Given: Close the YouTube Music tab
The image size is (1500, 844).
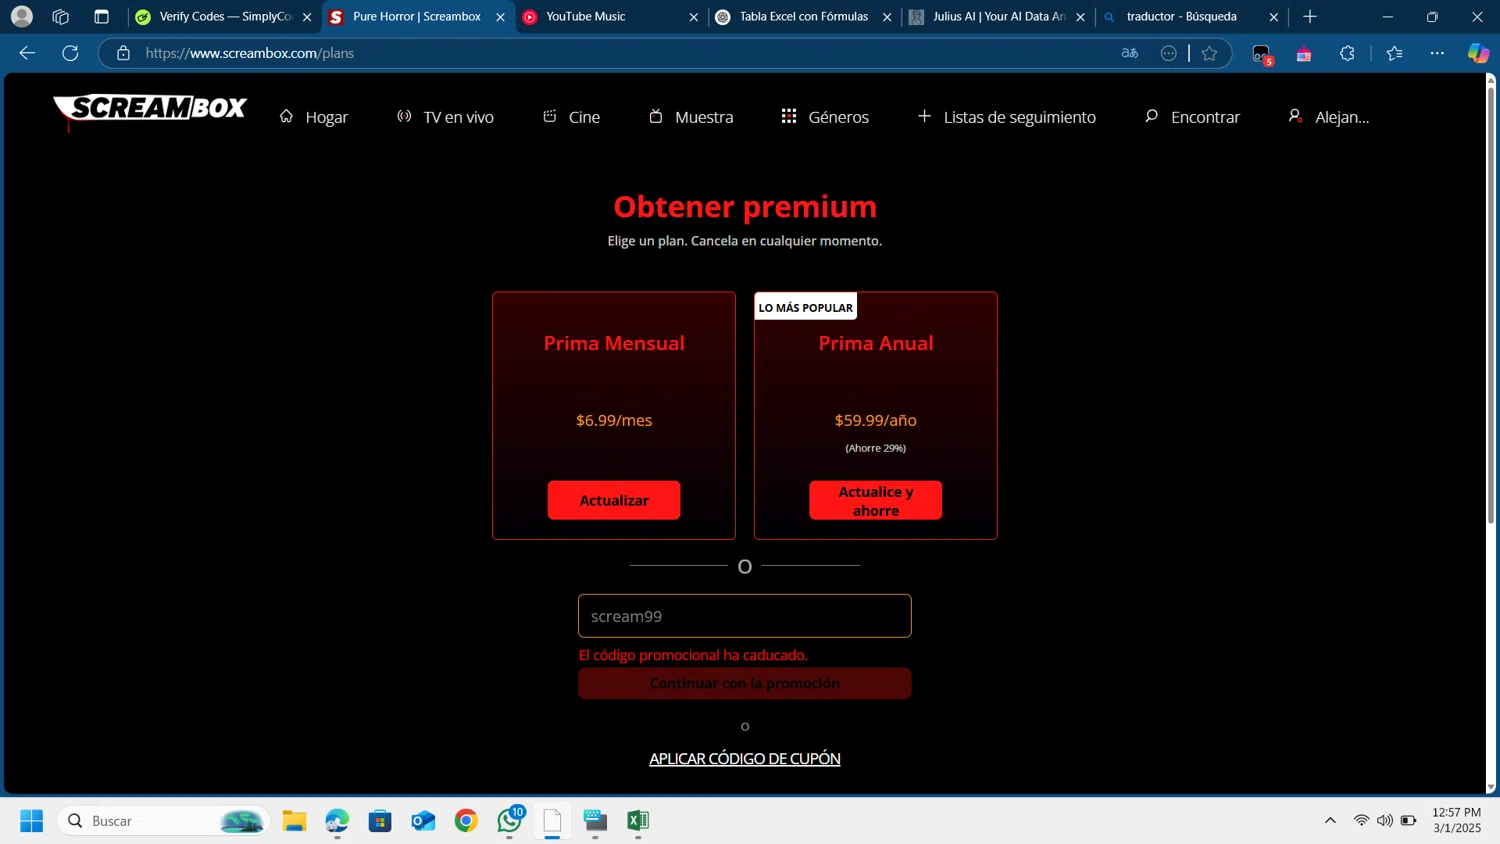Looking at the screenshot, I should click(x=694, y=17).
